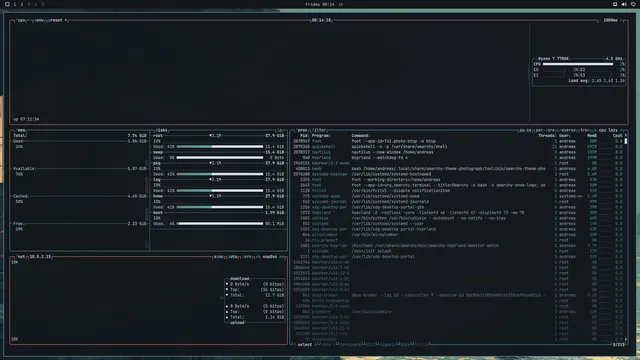
Task: Open the tray icon left of the volume
Action: [615, 4]
